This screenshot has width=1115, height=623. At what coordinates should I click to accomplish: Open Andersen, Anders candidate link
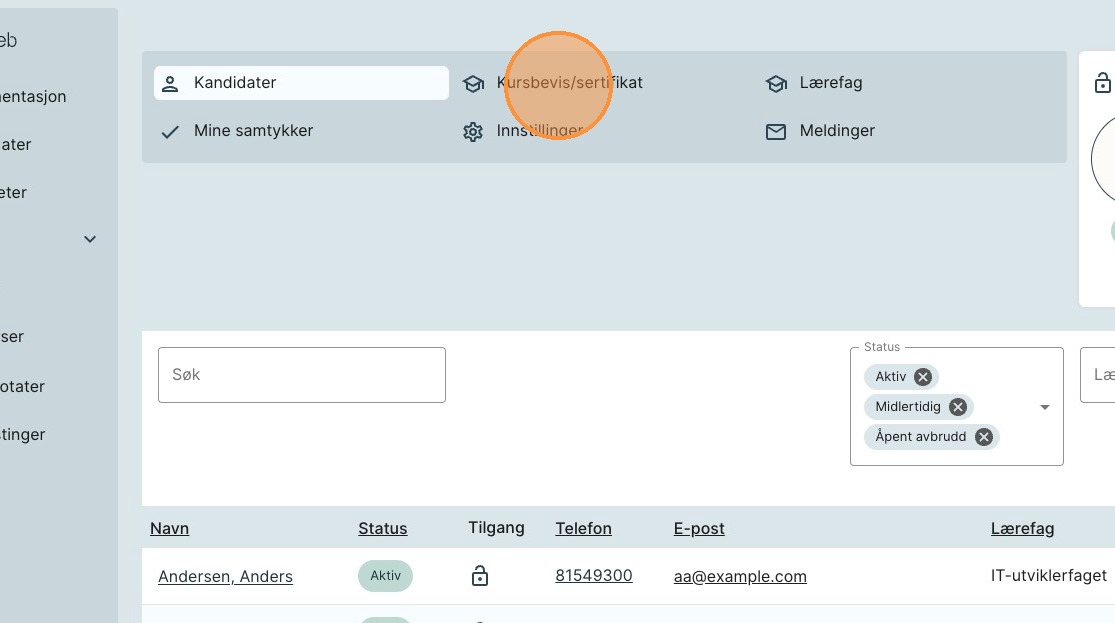pos(225,576)
